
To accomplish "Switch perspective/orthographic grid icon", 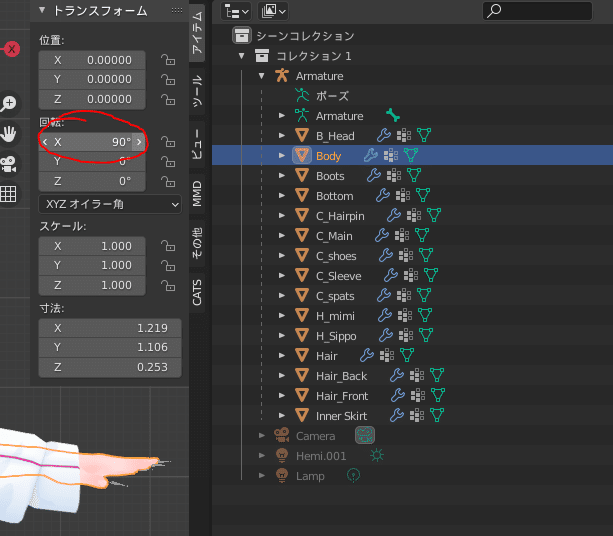I will pos(8,194).
